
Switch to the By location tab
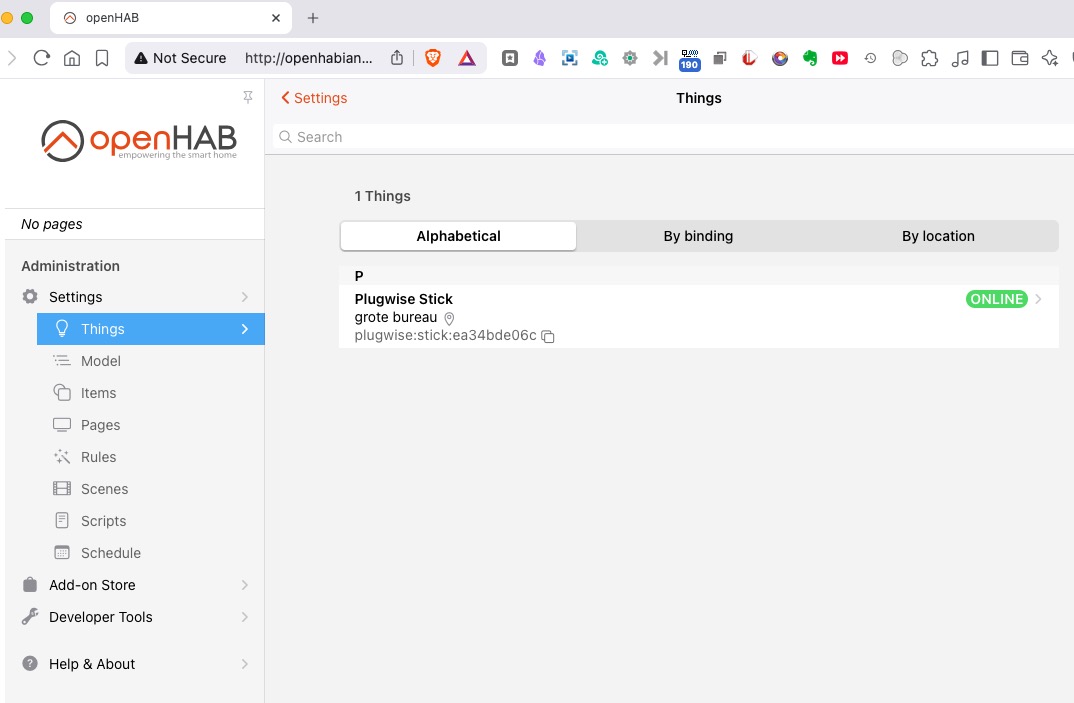[938, 236]
